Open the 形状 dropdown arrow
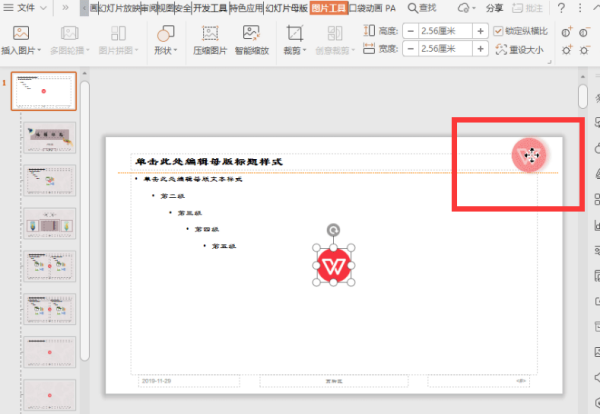 (176, 50)
